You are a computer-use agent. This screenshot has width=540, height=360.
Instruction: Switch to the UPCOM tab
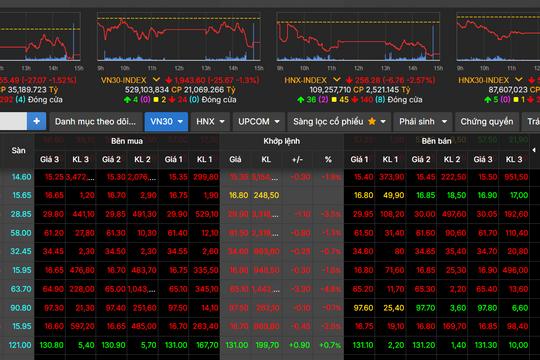(258, 122)
